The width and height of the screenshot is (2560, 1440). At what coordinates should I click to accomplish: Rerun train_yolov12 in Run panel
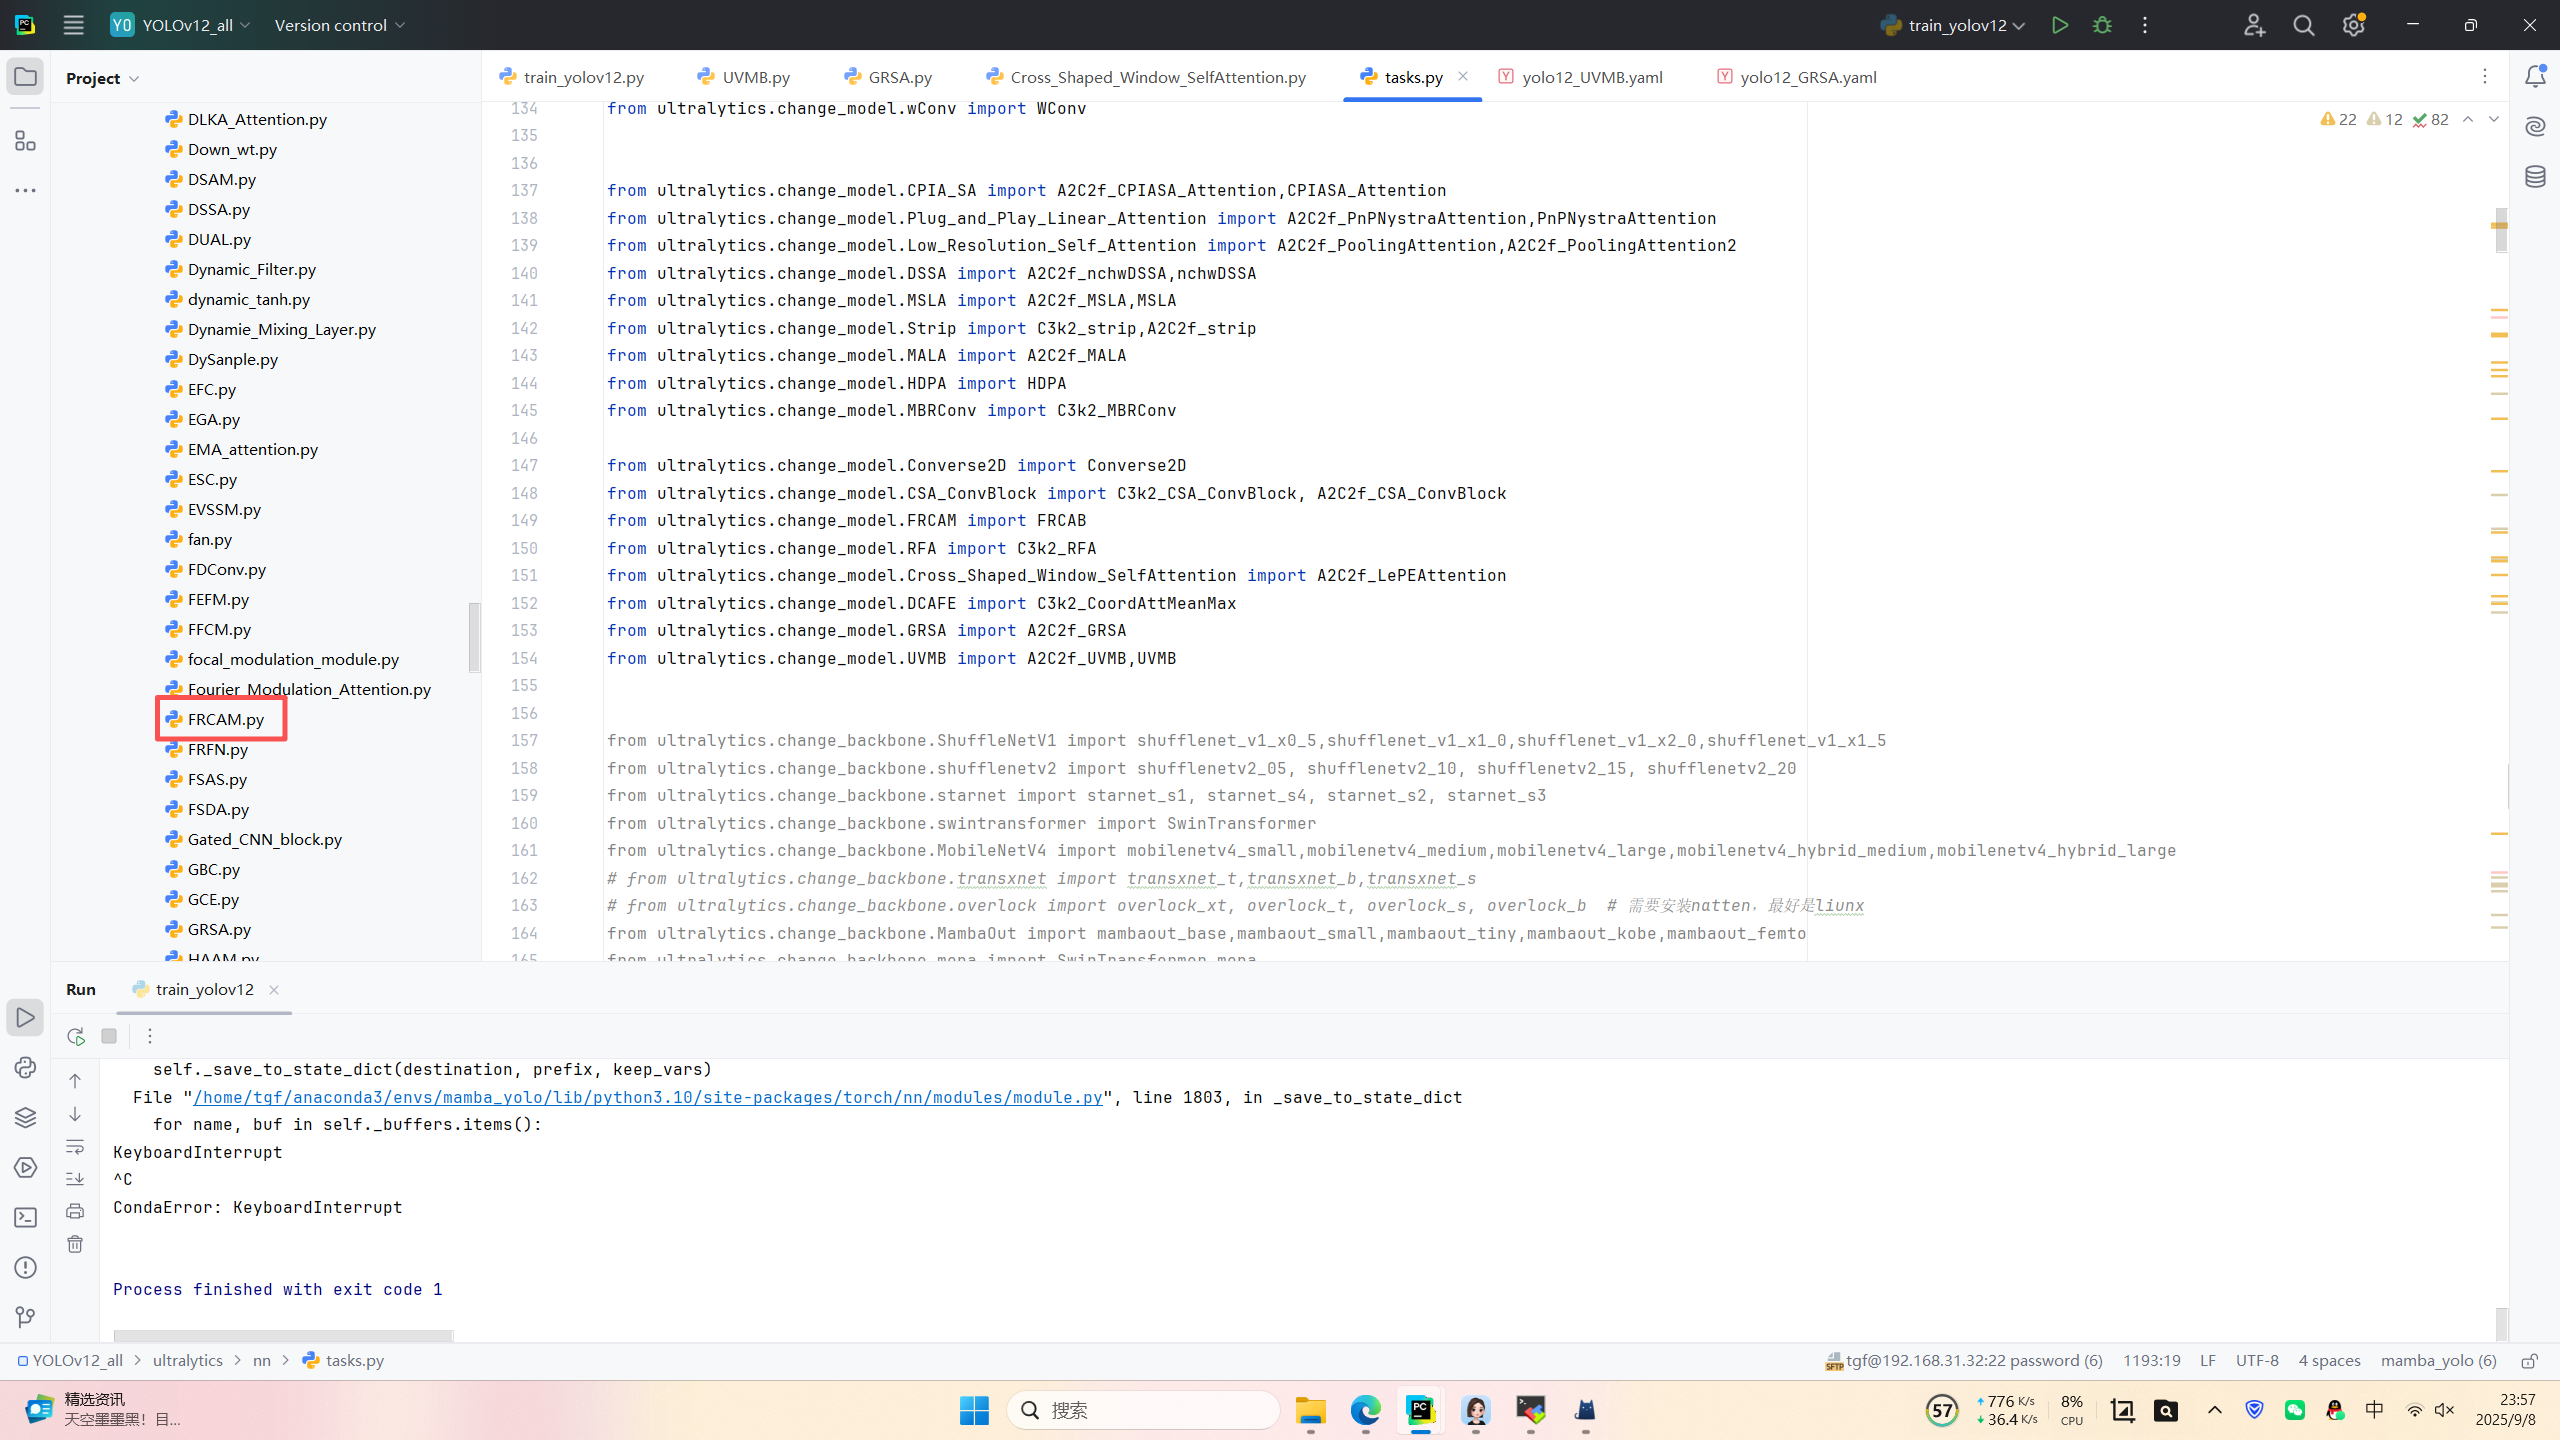click(x=75, y=1036)
